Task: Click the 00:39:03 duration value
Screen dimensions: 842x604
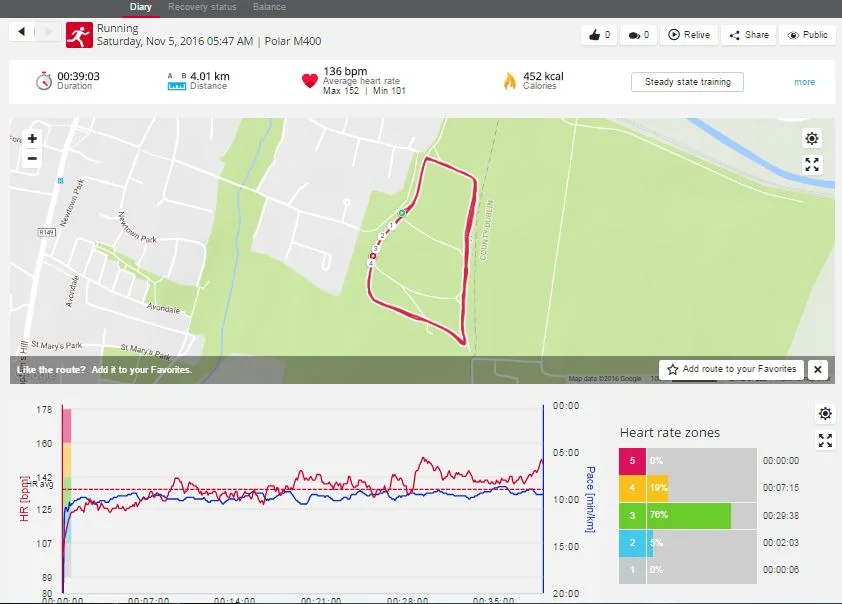Action: pos(78,76)
